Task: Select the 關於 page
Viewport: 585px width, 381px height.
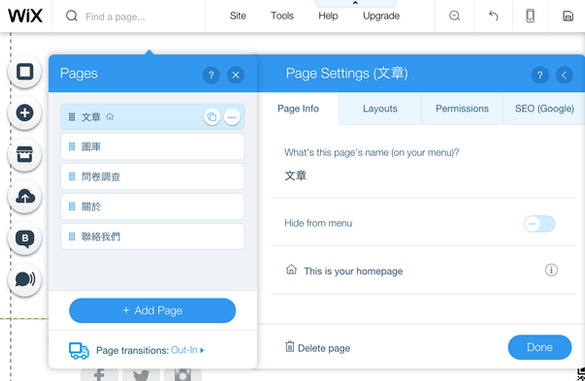Action: tap(152, 206)
